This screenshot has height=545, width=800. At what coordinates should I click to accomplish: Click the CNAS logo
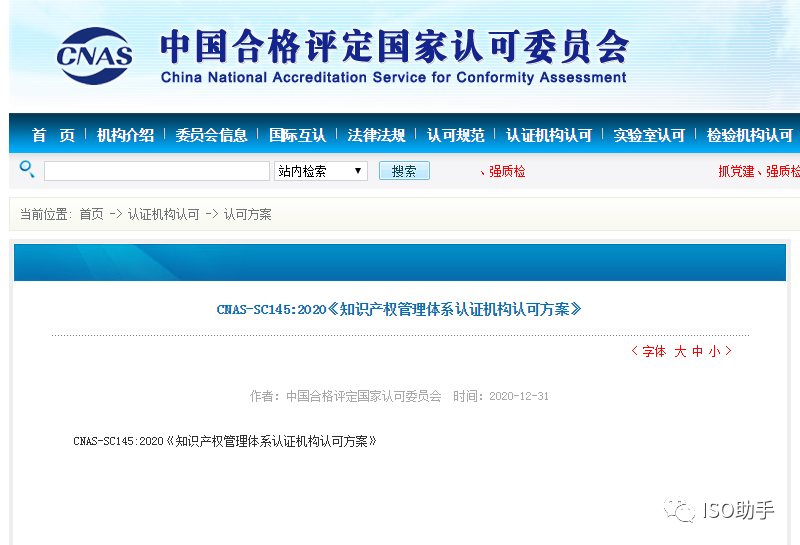[x=94, y=56]
